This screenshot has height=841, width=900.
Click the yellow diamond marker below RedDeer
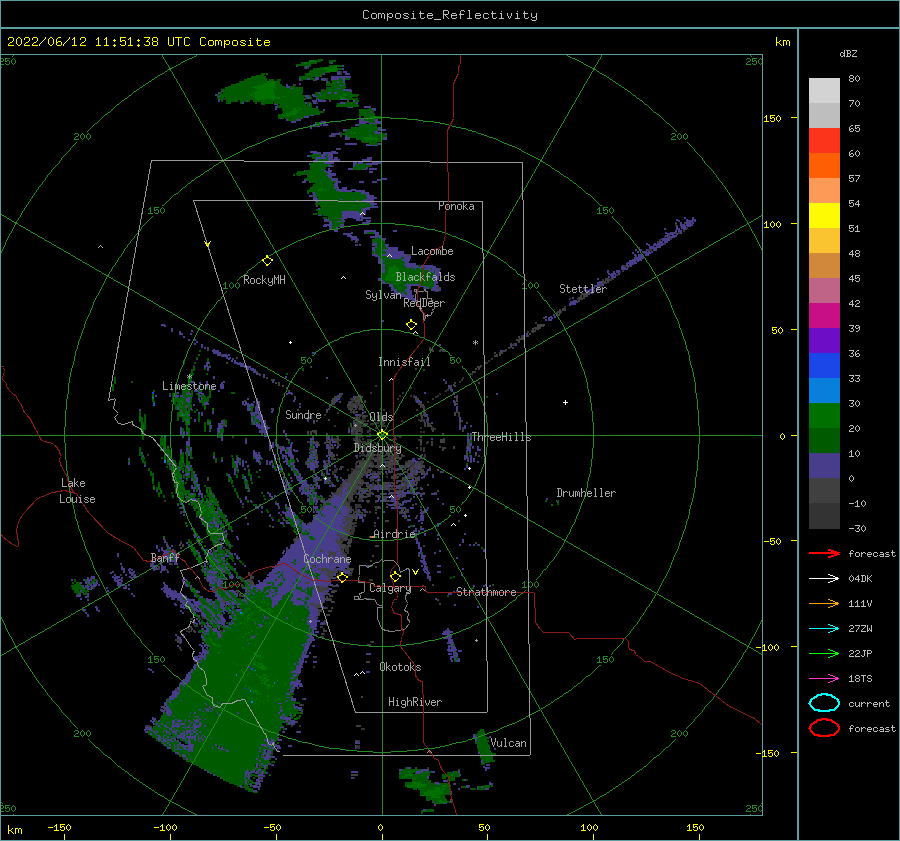(x=412, y=325)
